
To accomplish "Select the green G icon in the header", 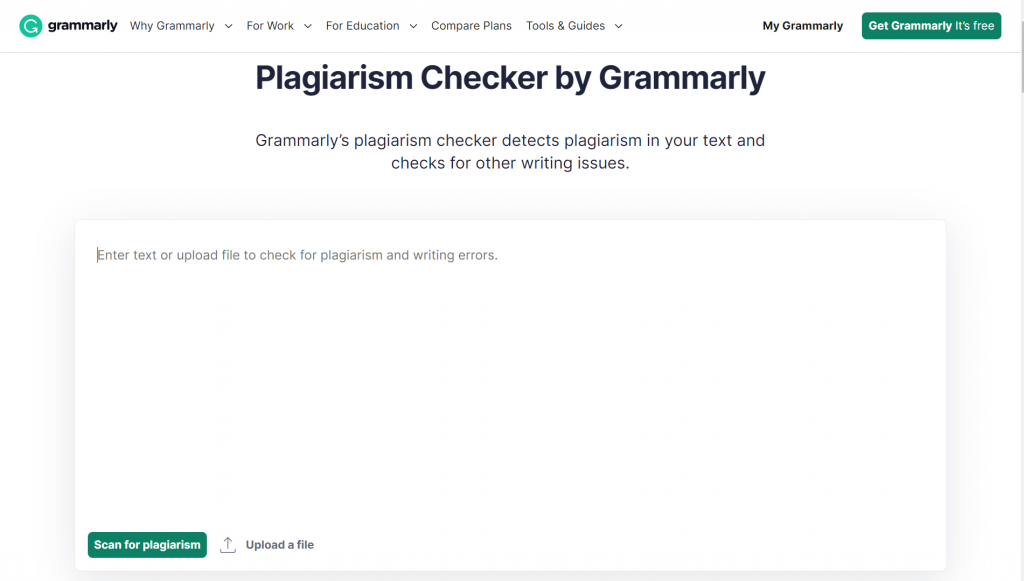I will pyautogui.click(x=31, y=25).
